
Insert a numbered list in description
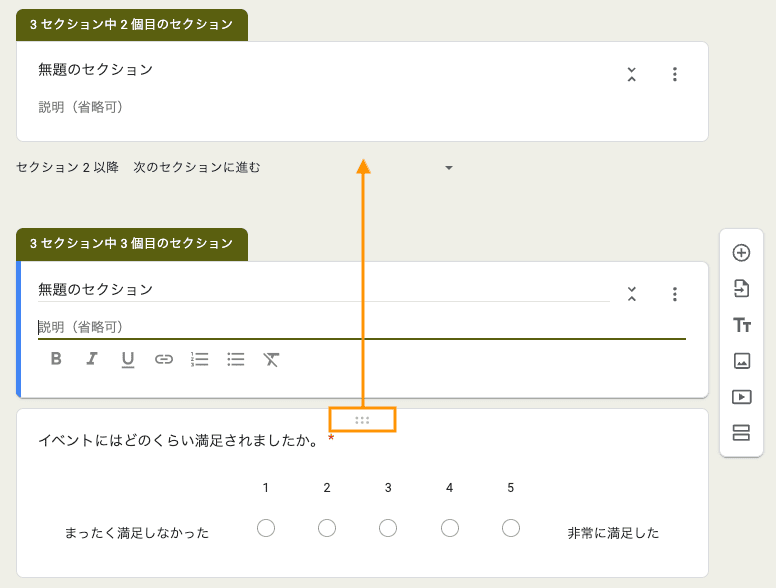pos(200,359)
